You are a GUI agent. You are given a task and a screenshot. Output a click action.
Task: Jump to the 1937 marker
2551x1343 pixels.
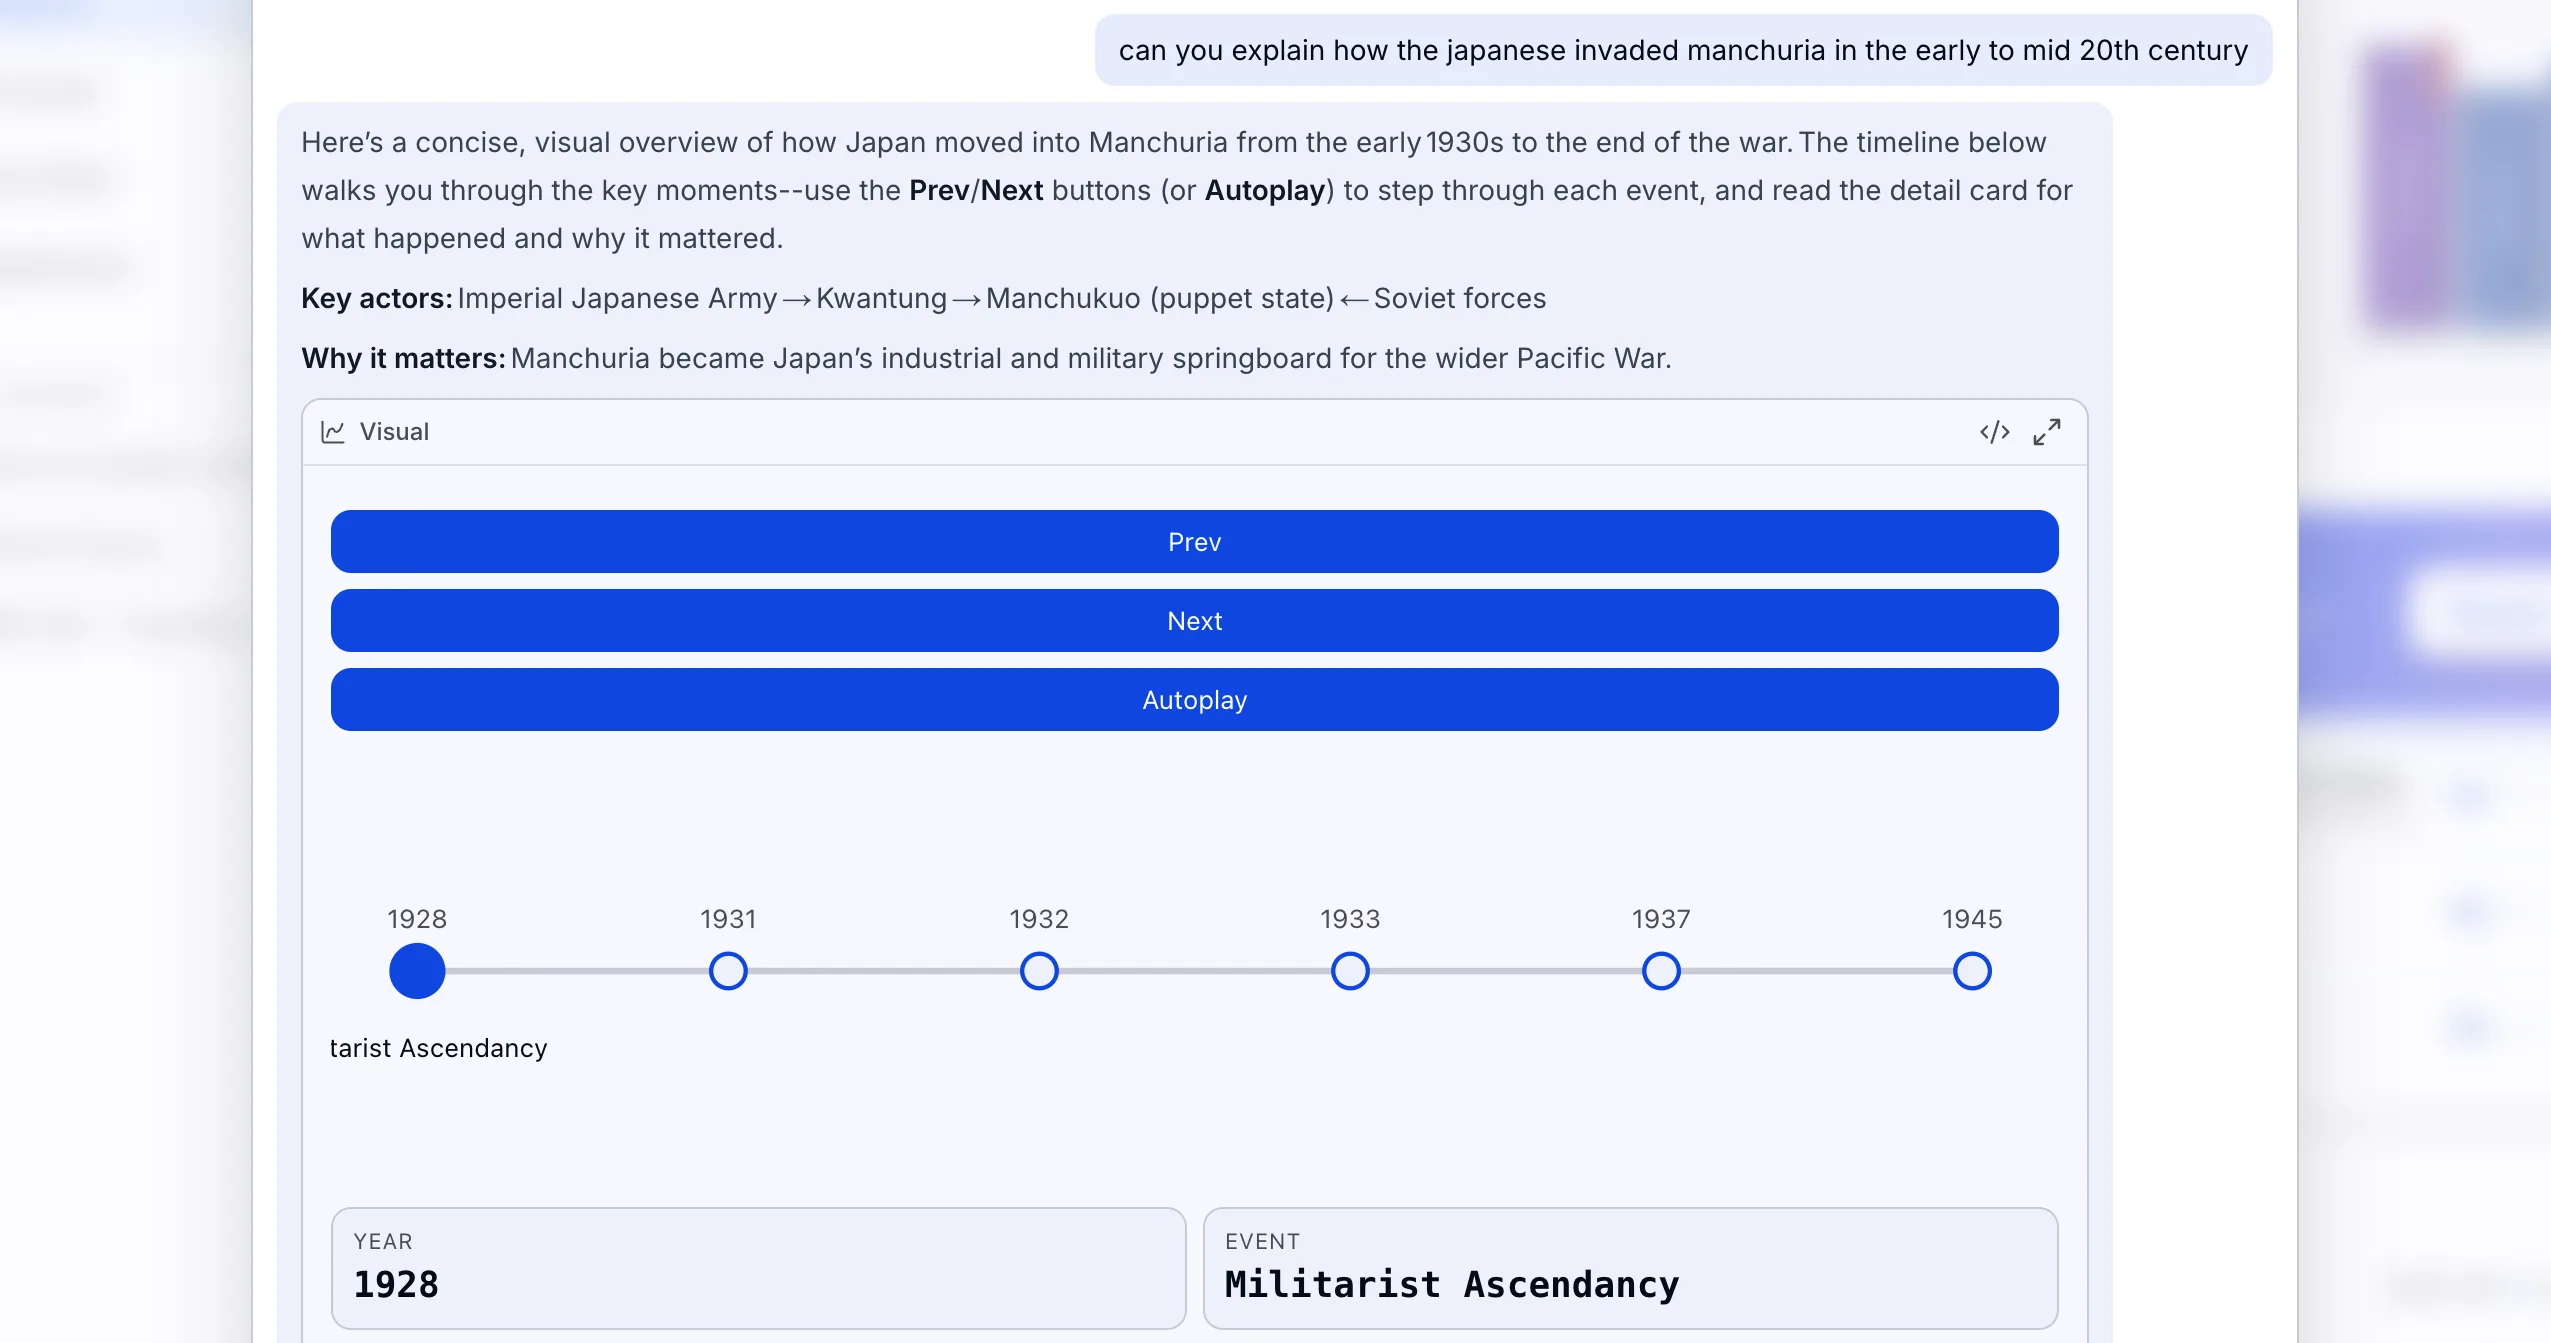[x=1661, y=971]
